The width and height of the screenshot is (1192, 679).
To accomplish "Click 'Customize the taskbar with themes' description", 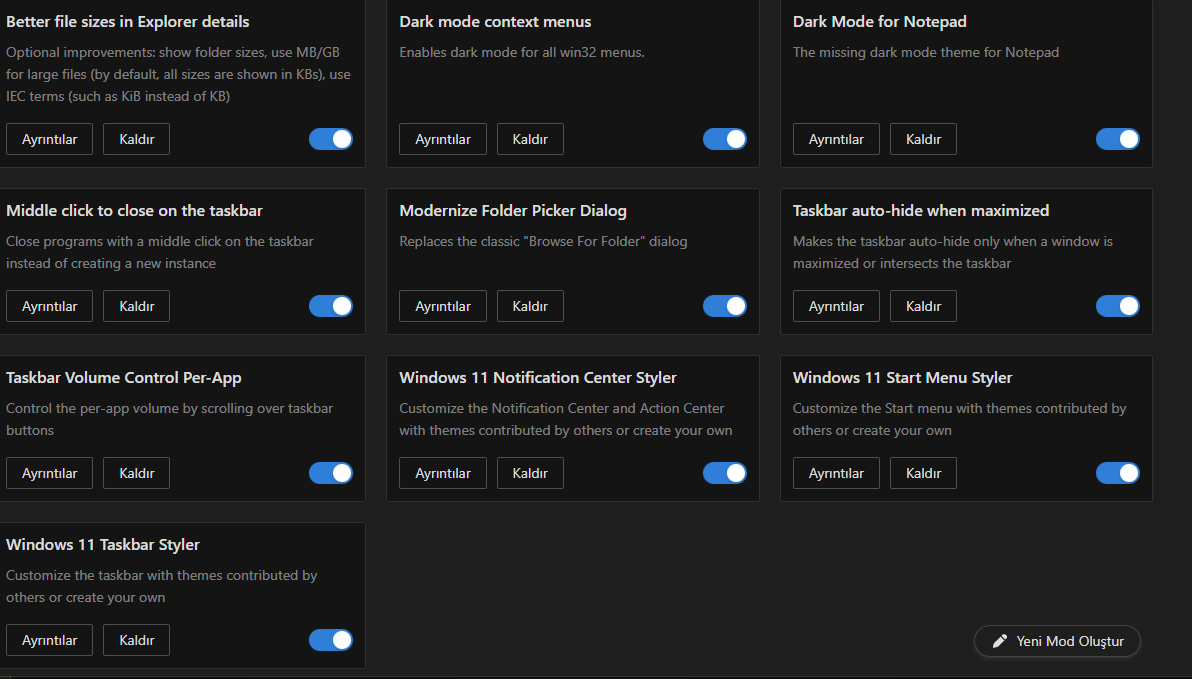I will 162,586.
